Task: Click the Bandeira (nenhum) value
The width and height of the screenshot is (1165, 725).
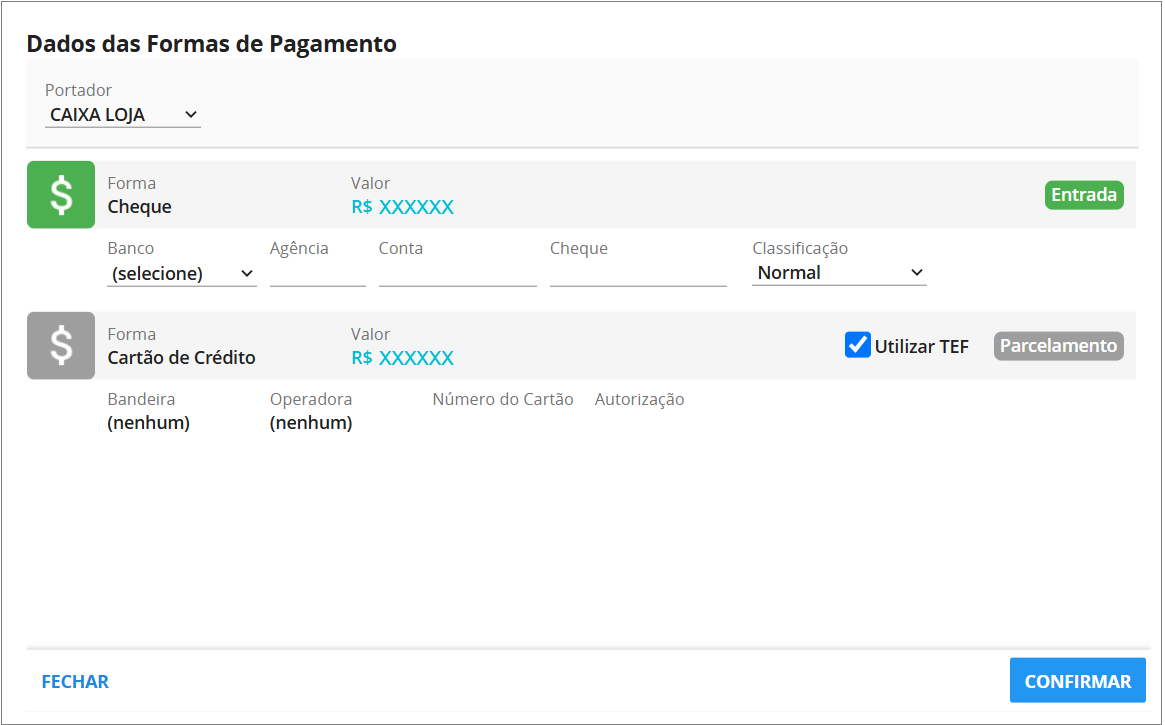Action: coord(148,423)
